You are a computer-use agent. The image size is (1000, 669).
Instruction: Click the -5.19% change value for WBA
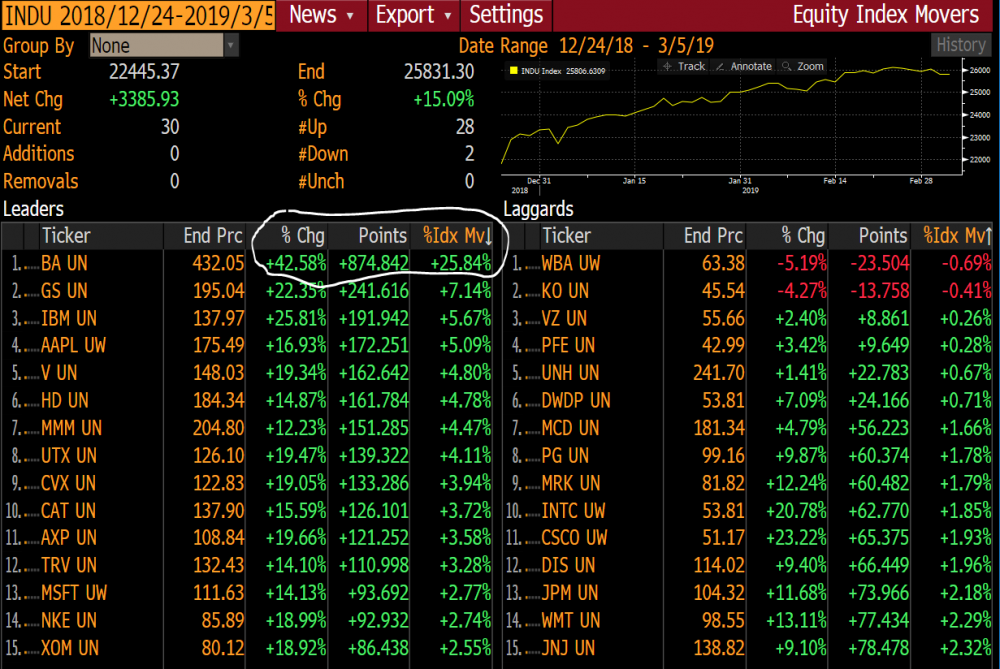click(802, 263)
